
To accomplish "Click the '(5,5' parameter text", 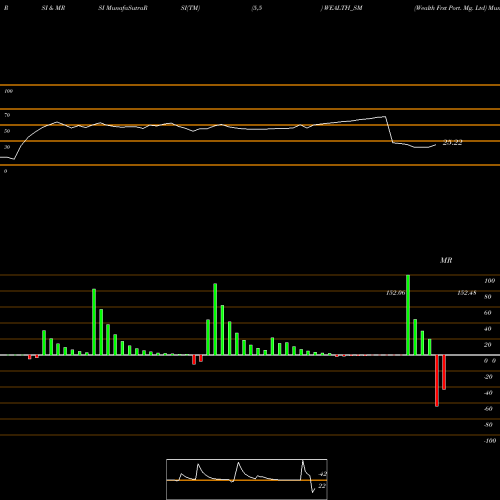I will tap(257, 8).
